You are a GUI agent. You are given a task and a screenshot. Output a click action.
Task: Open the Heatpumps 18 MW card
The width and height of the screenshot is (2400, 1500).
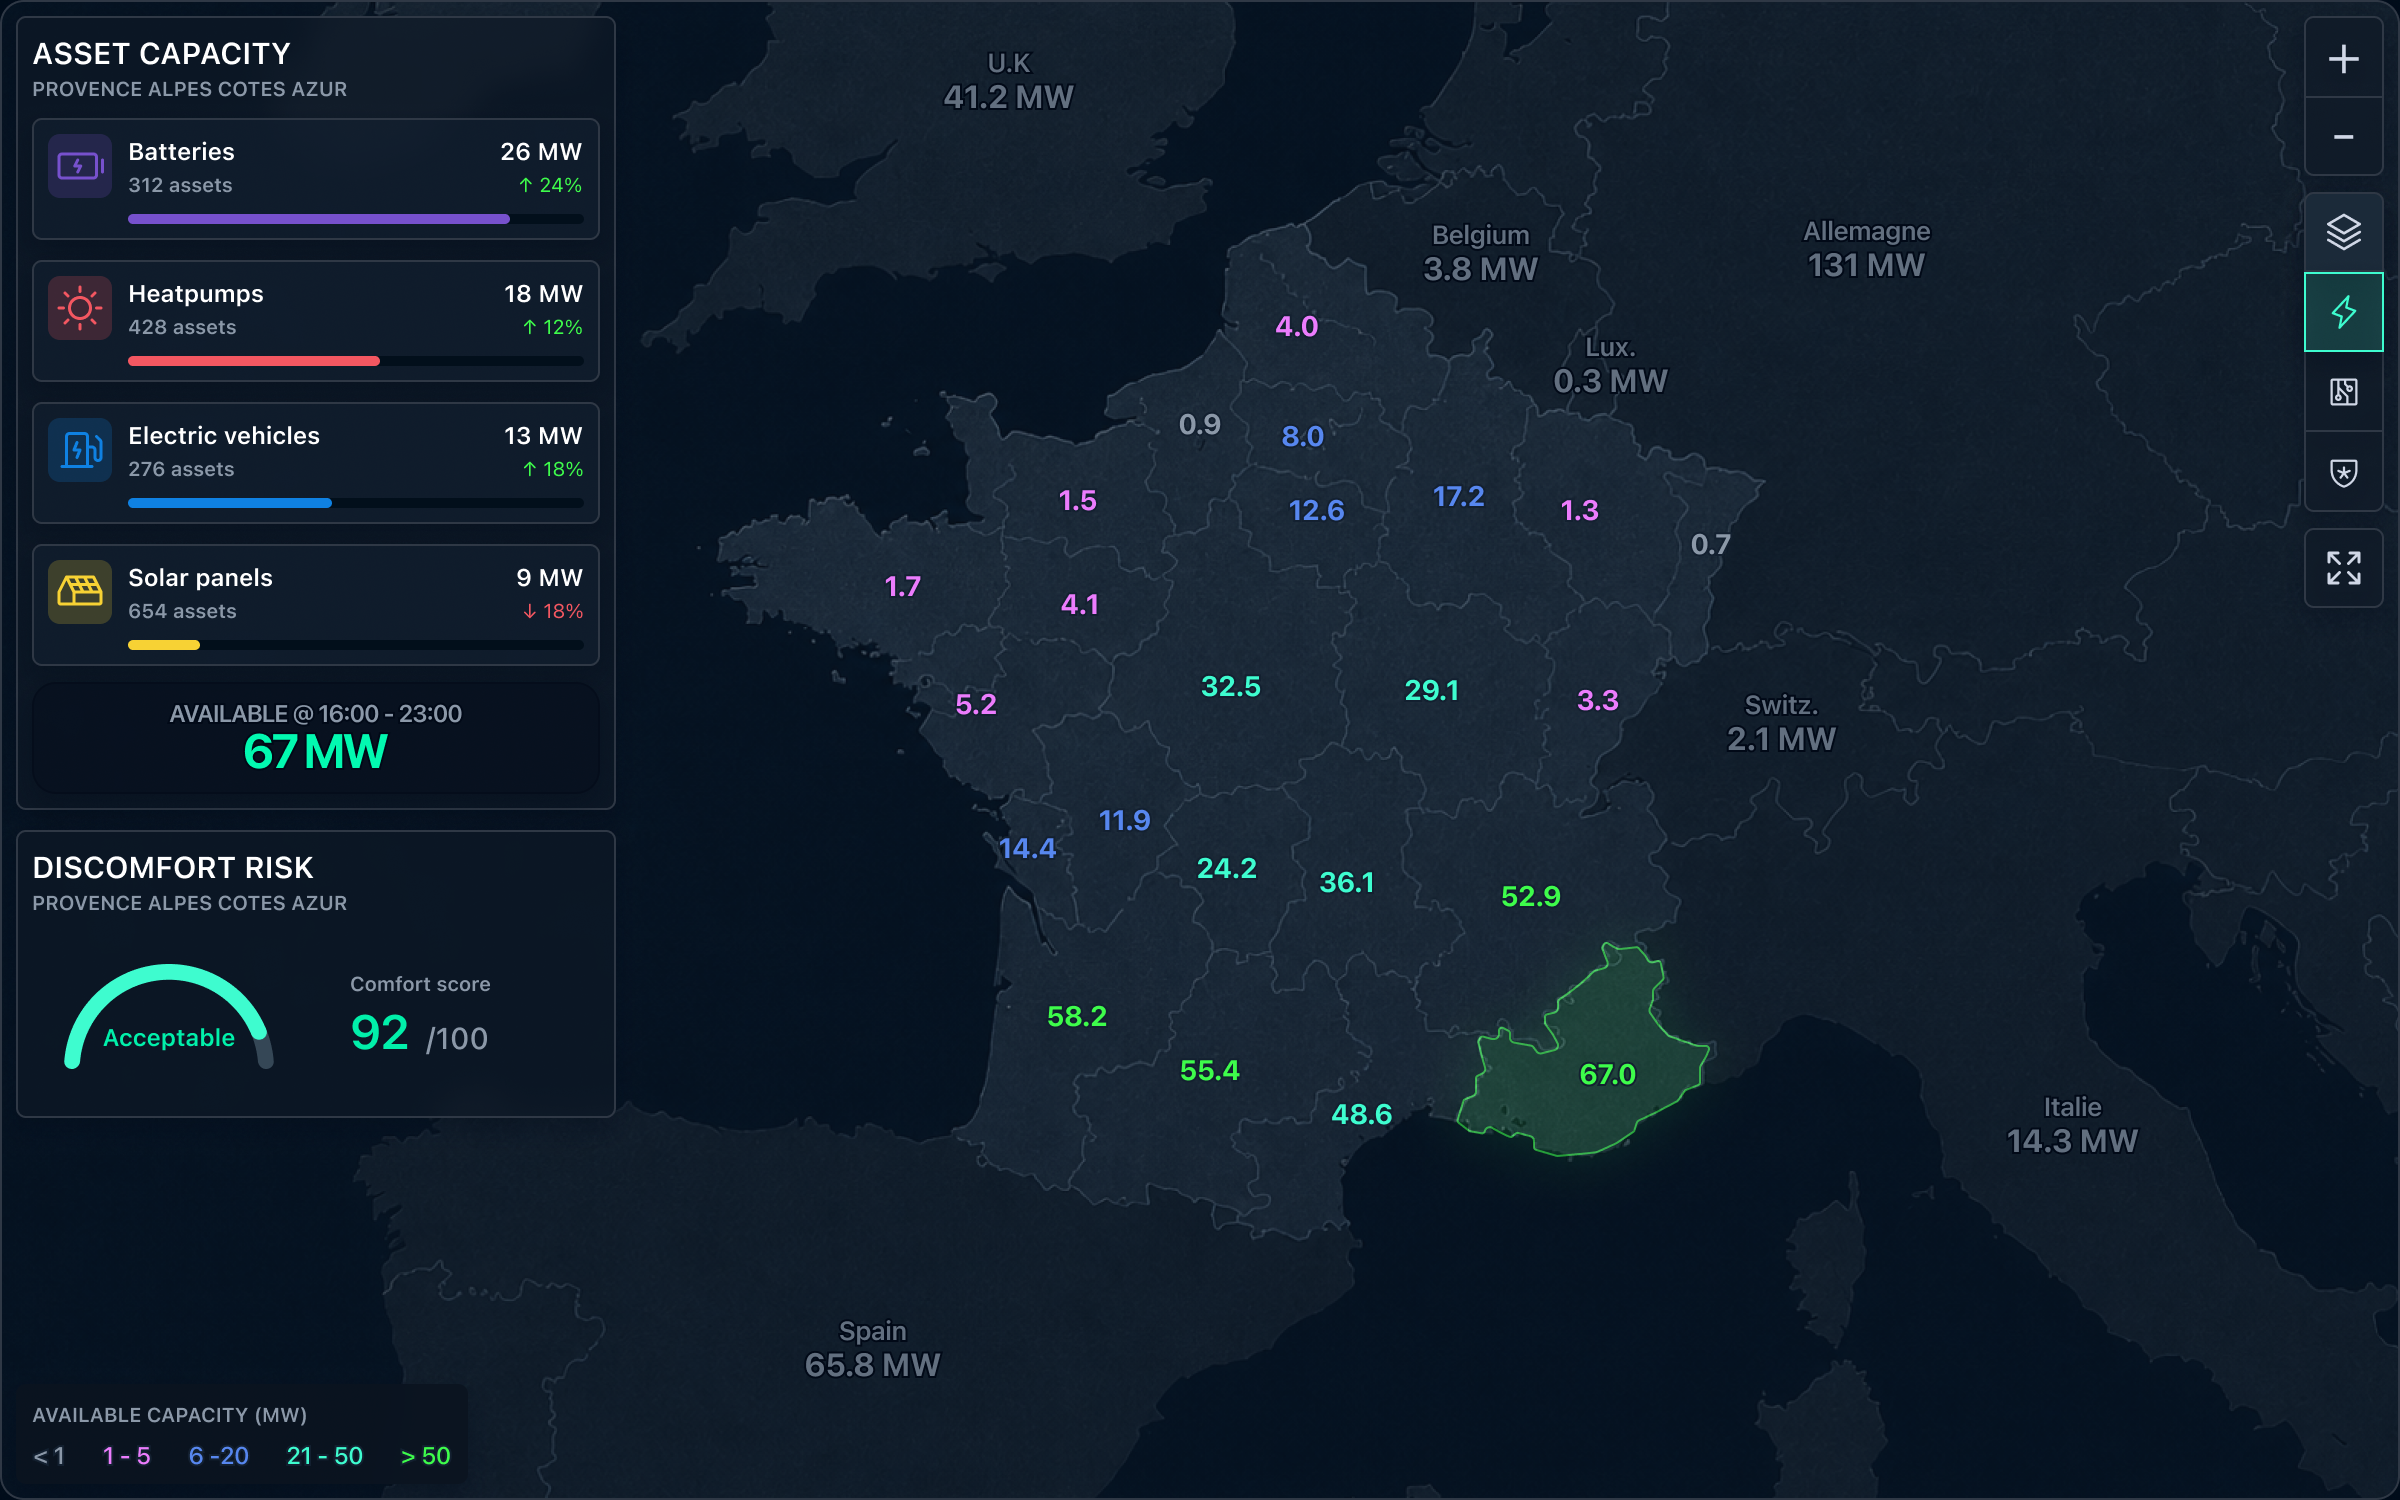tap(316, 321)
